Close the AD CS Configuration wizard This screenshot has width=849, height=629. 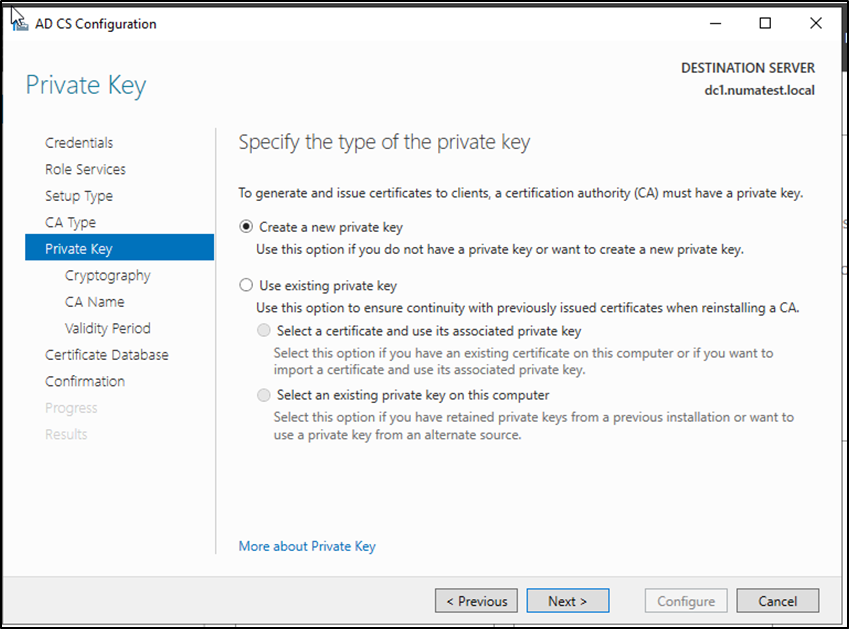tap(814, 23)
